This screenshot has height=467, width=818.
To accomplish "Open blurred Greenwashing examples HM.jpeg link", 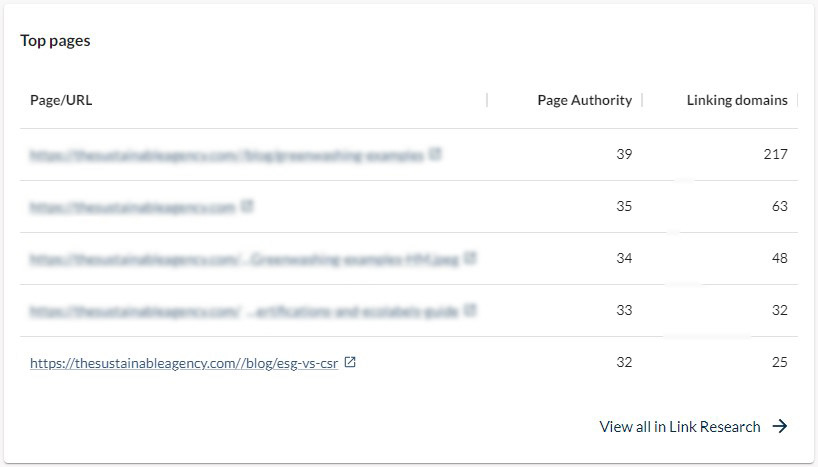I will coord(244,259).
